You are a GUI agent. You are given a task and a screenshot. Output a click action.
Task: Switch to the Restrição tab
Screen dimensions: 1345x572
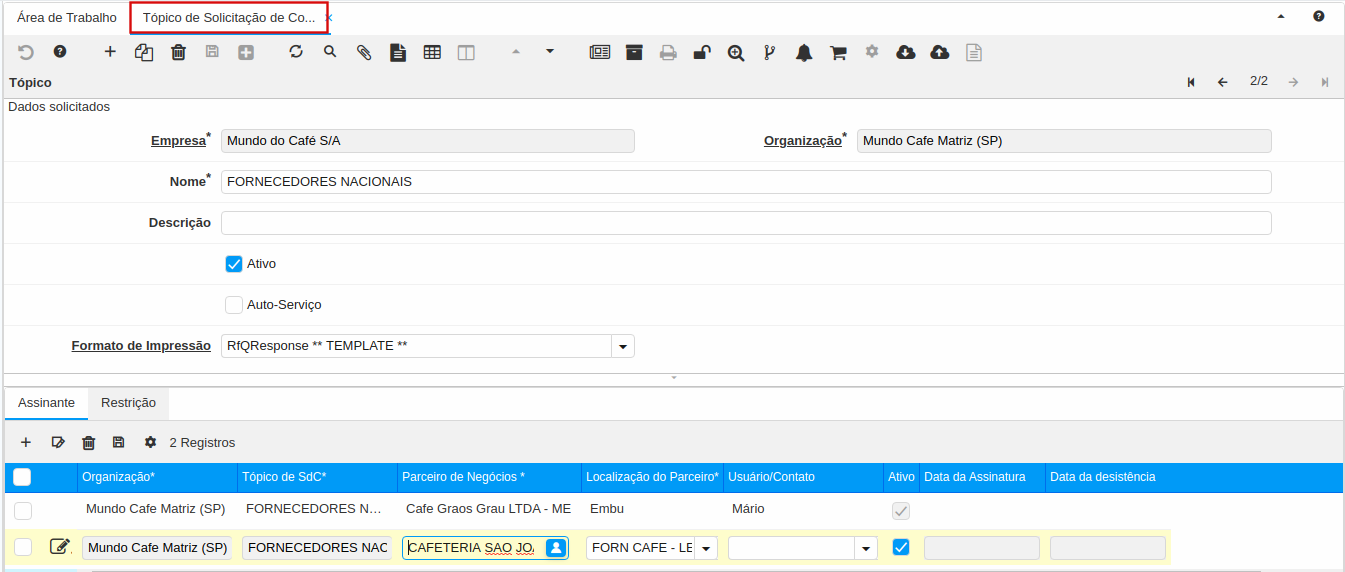128,403
